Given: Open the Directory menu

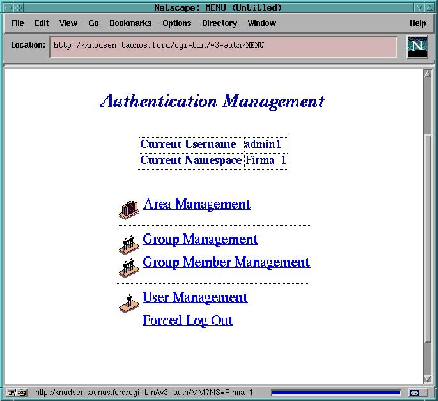Looking at the screenshot, I should [x=220, y=23].
